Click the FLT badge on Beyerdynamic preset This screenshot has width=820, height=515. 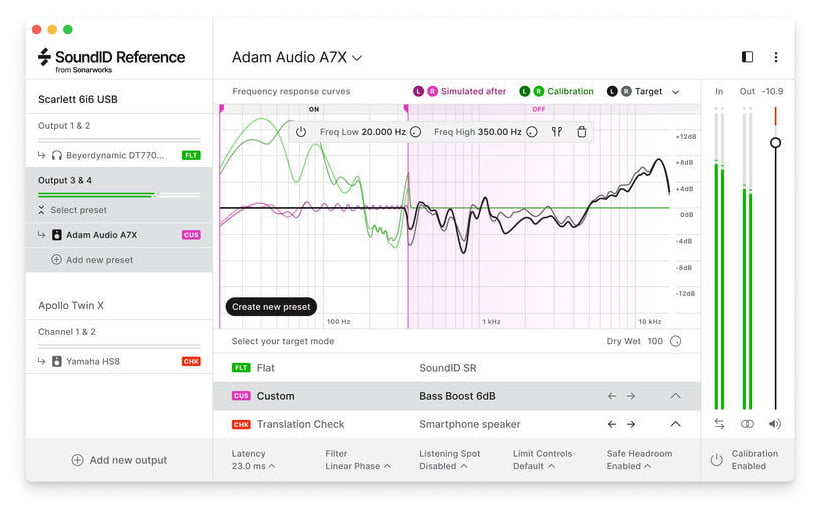click(191, 155)
